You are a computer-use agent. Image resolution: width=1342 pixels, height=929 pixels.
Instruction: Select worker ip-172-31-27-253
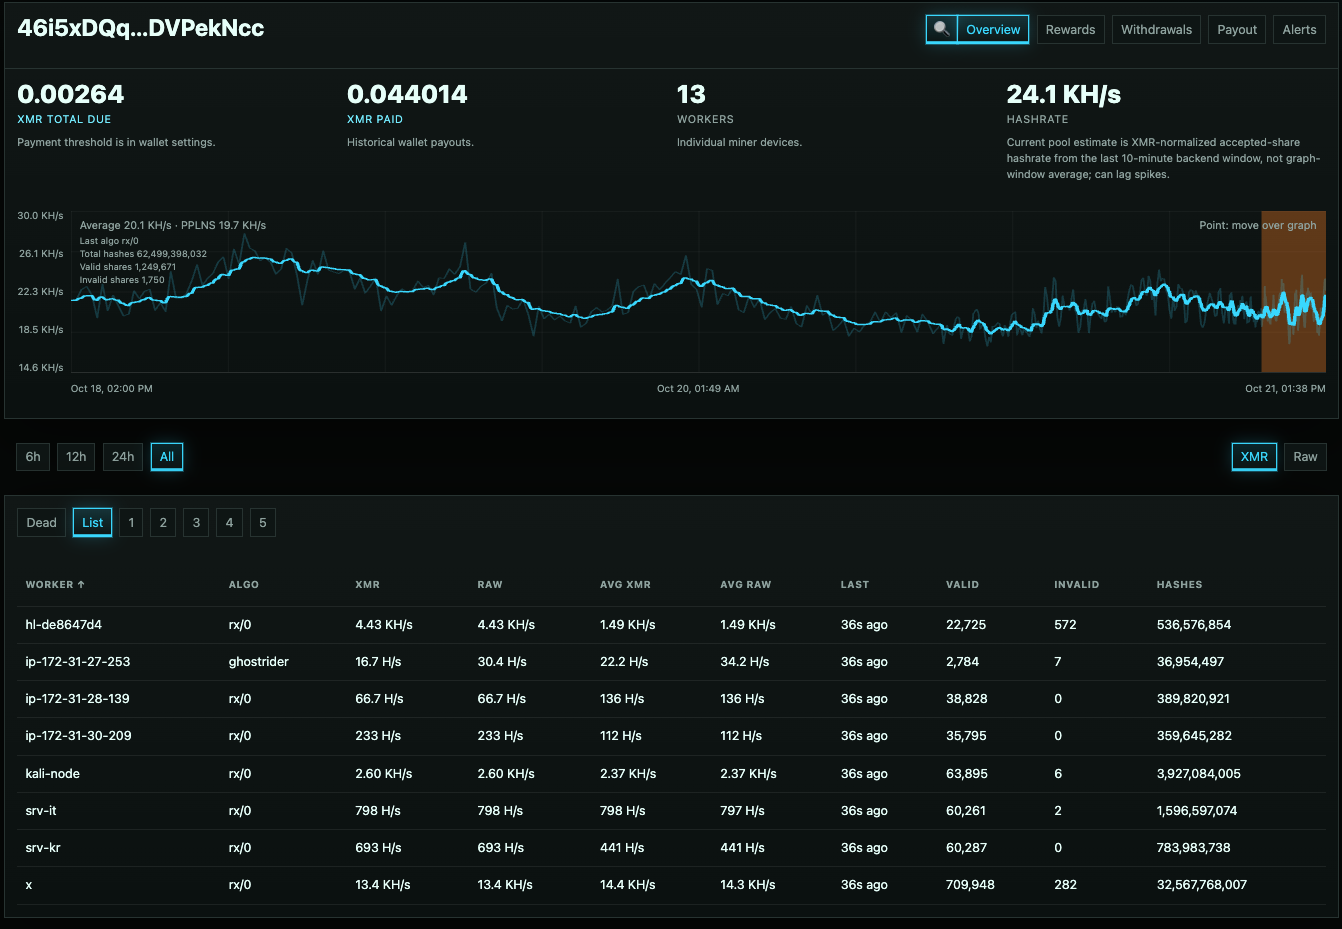[x=78, y=662]
